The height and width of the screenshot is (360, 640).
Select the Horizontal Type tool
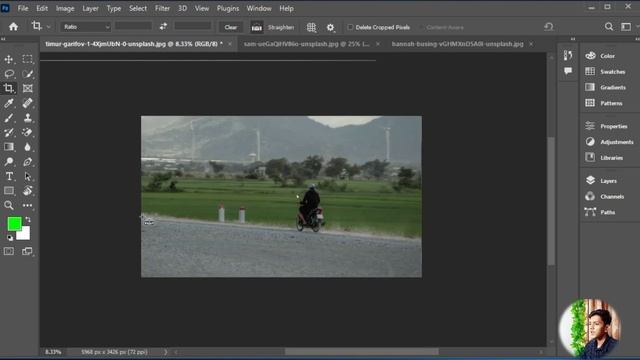pyautogui.click(x=9, y=176)
